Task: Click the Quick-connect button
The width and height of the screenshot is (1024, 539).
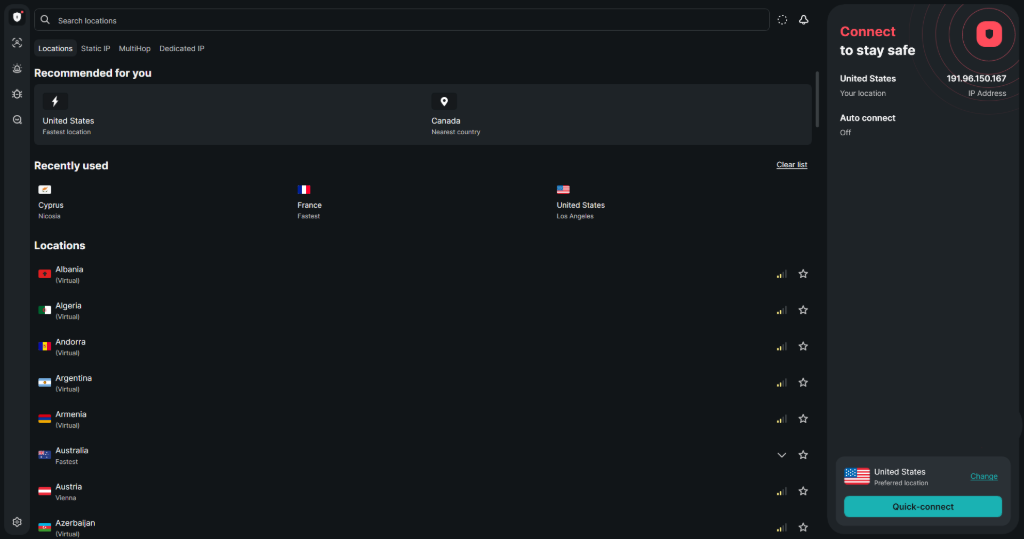Action: pos(923,506)
